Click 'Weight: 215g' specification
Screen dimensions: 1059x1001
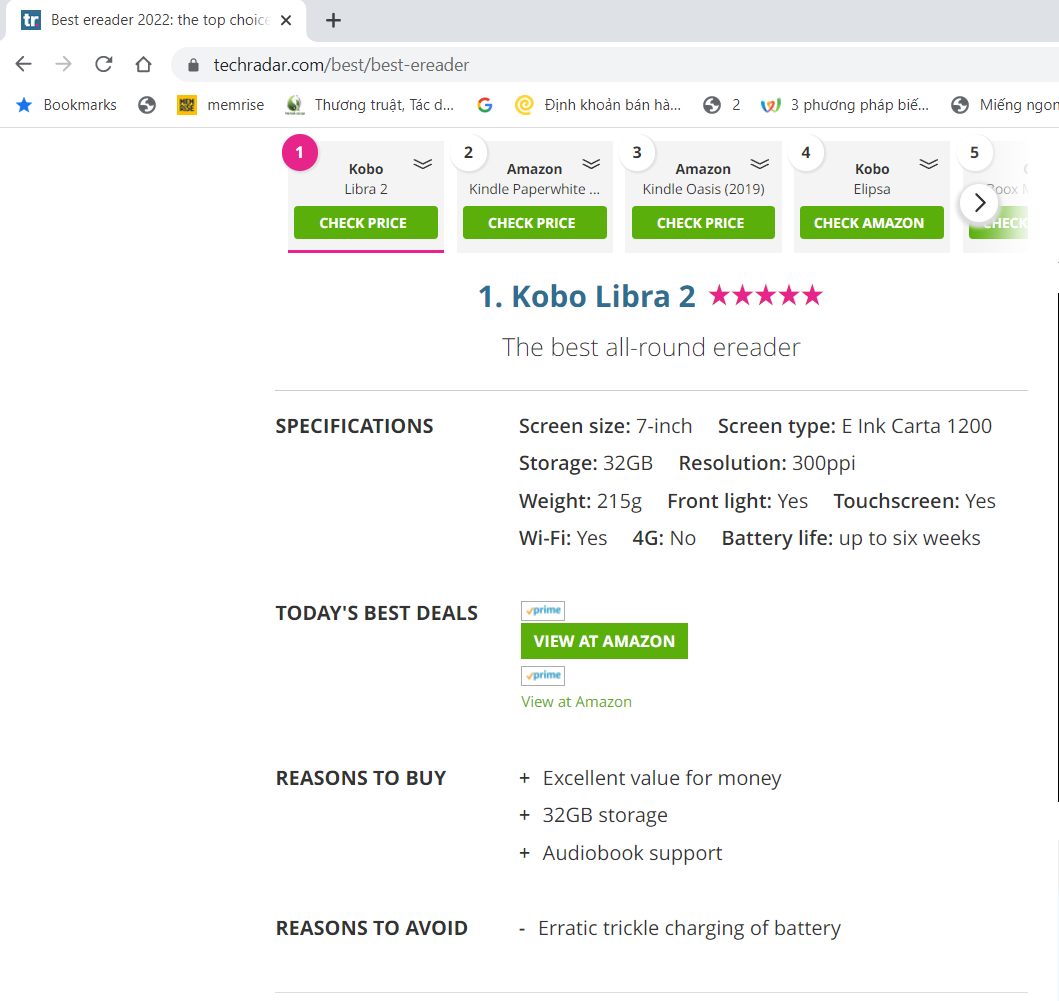pyautogui.click(x=580, y=501)
